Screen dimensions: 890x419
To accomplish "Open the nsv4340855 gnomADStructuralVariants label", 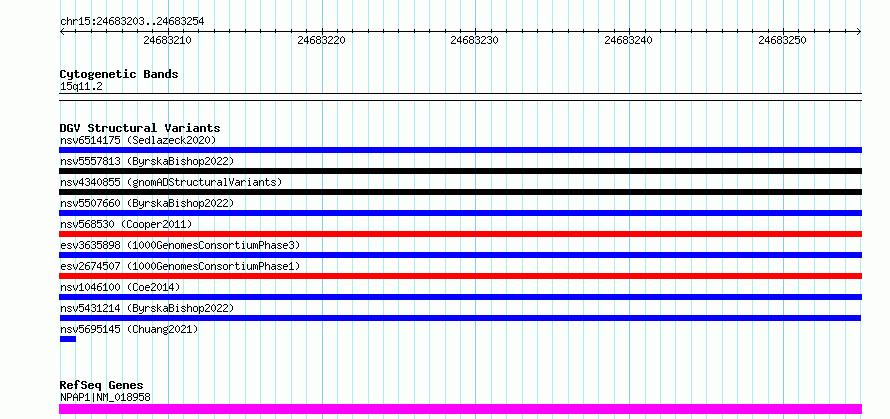I will (x=171, y=182).
